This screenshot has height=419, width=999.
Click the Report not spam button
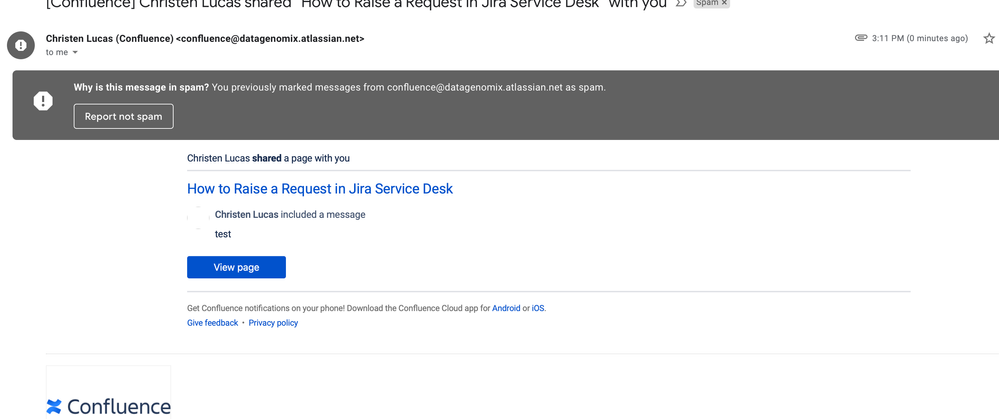[124, 117]
